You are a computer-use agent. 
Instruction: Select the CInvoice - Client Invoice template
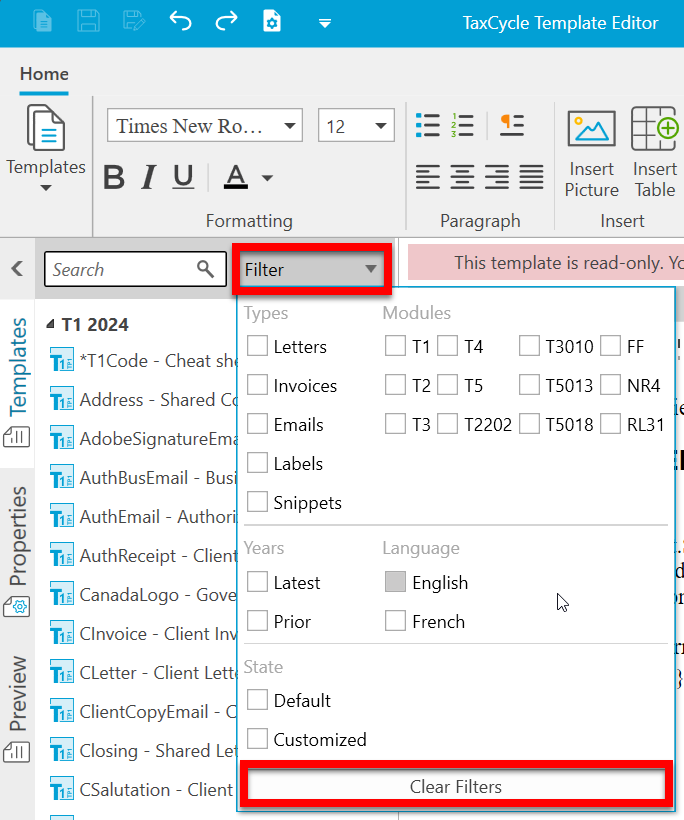[x=144, y=634]
